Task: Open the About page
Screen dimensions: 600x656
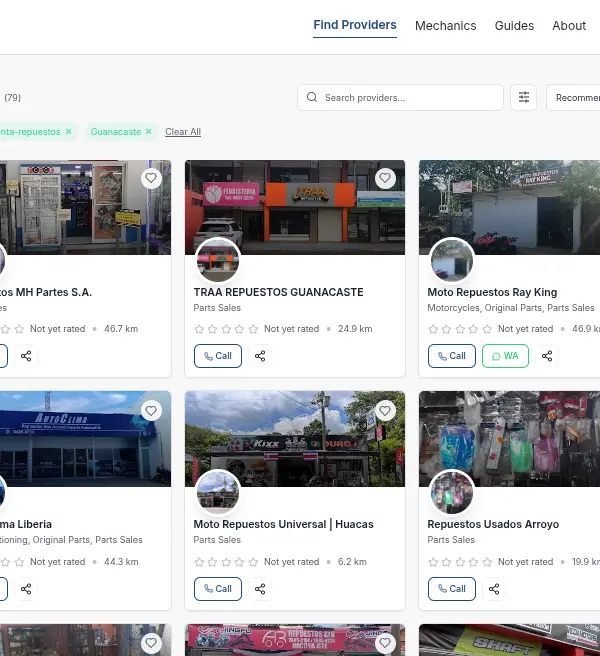Action: coord(569,26)
